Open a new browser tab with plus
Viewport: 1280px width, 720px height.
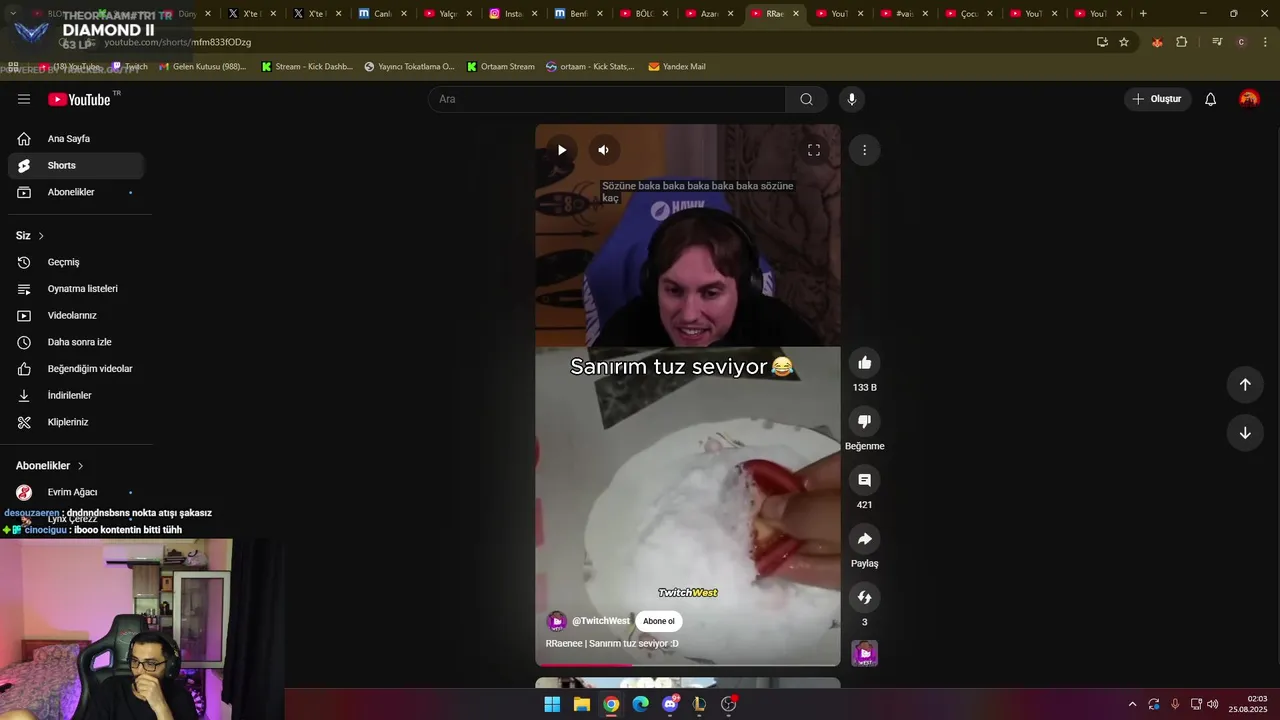(x=1143, y=14)
